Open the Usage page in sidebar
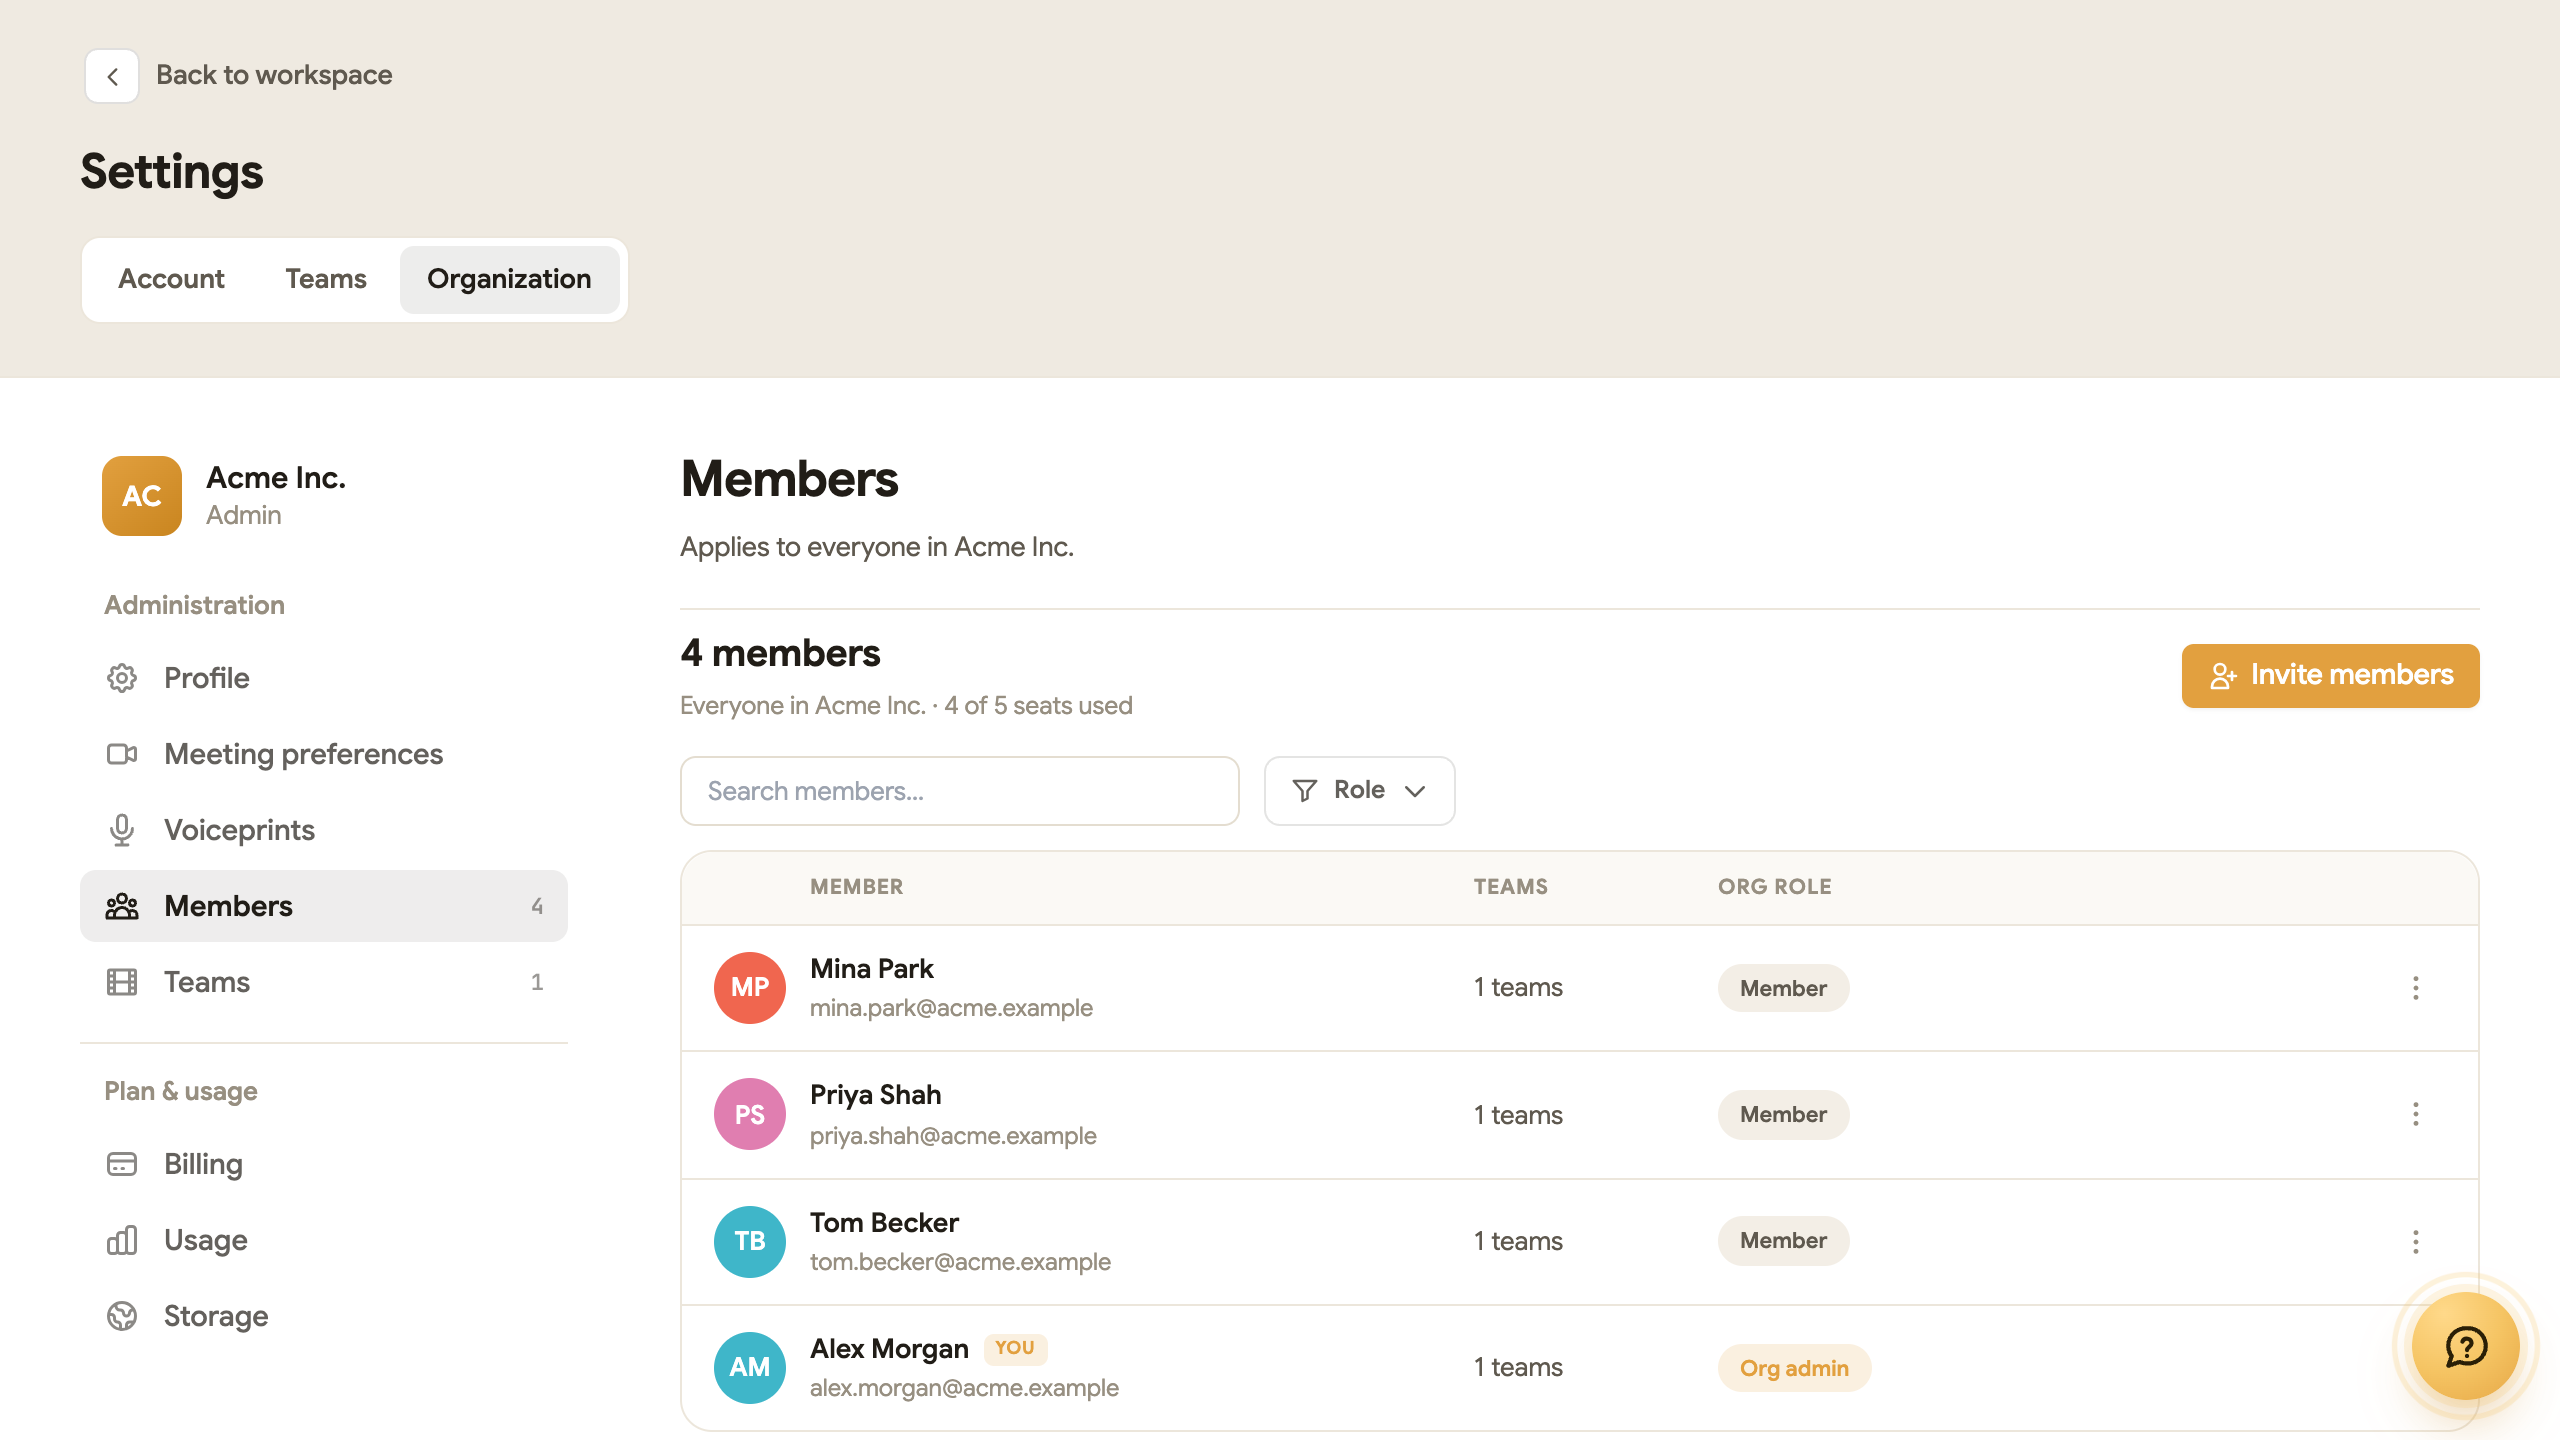2560x1440 pixels. coord(324,1240)
